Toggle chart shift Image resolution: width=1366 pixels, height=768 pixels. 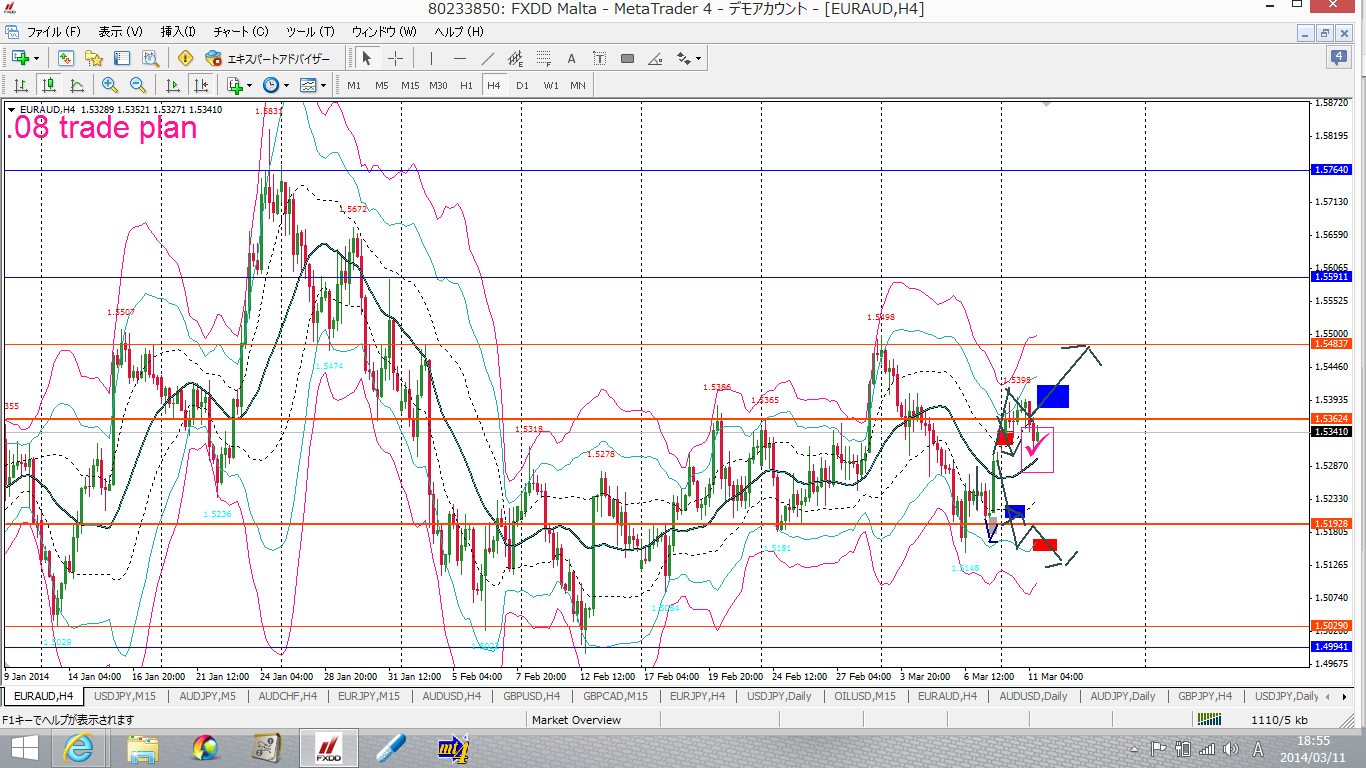tap(201, 85)
